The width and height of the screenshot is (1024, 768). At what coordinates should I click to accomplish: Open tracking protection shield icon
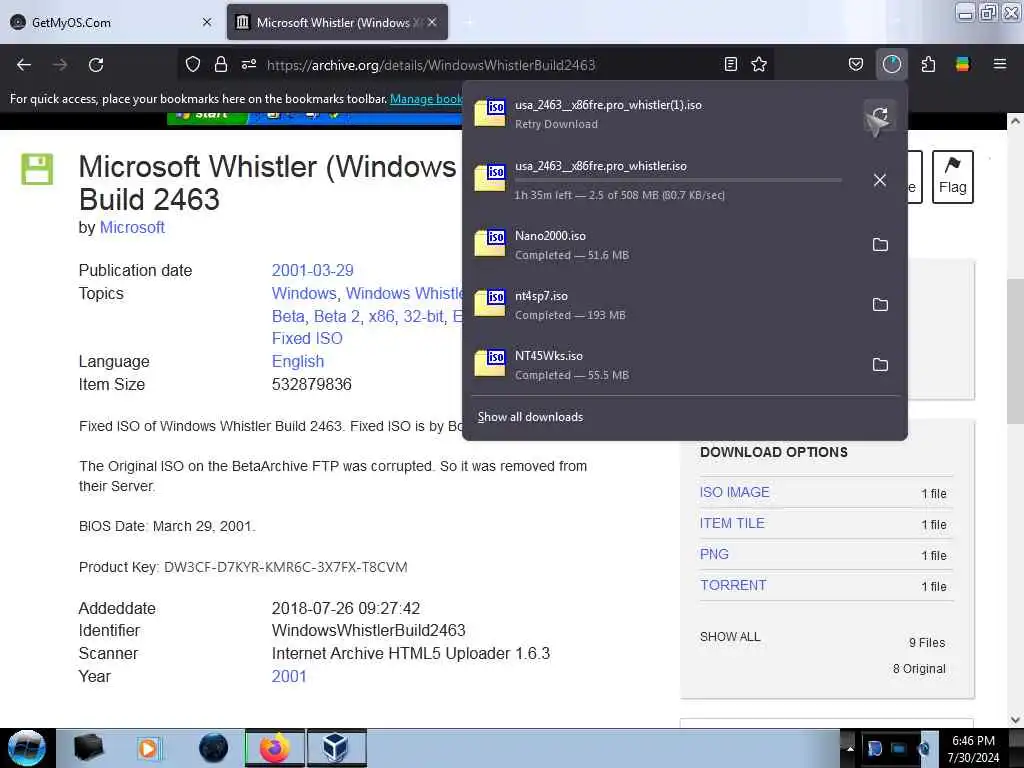[x=193, y=65]
